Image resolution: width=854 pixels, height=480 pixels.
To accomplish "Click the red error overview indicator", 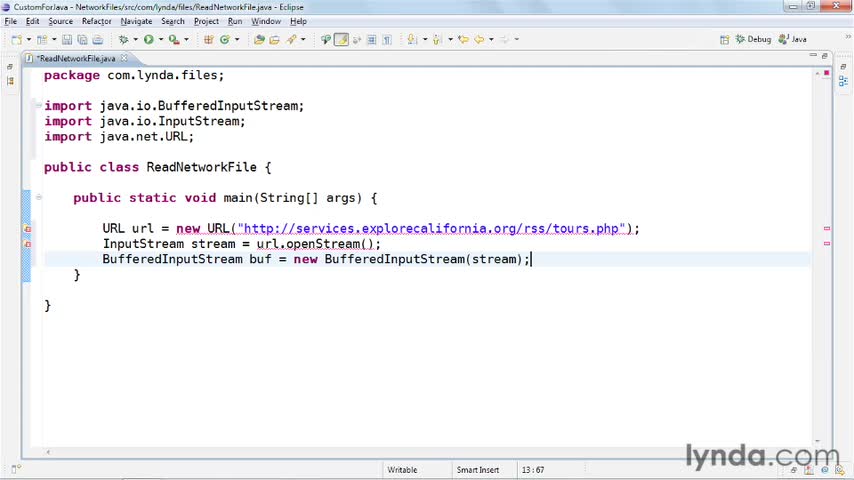I will (x=826, y=72).
